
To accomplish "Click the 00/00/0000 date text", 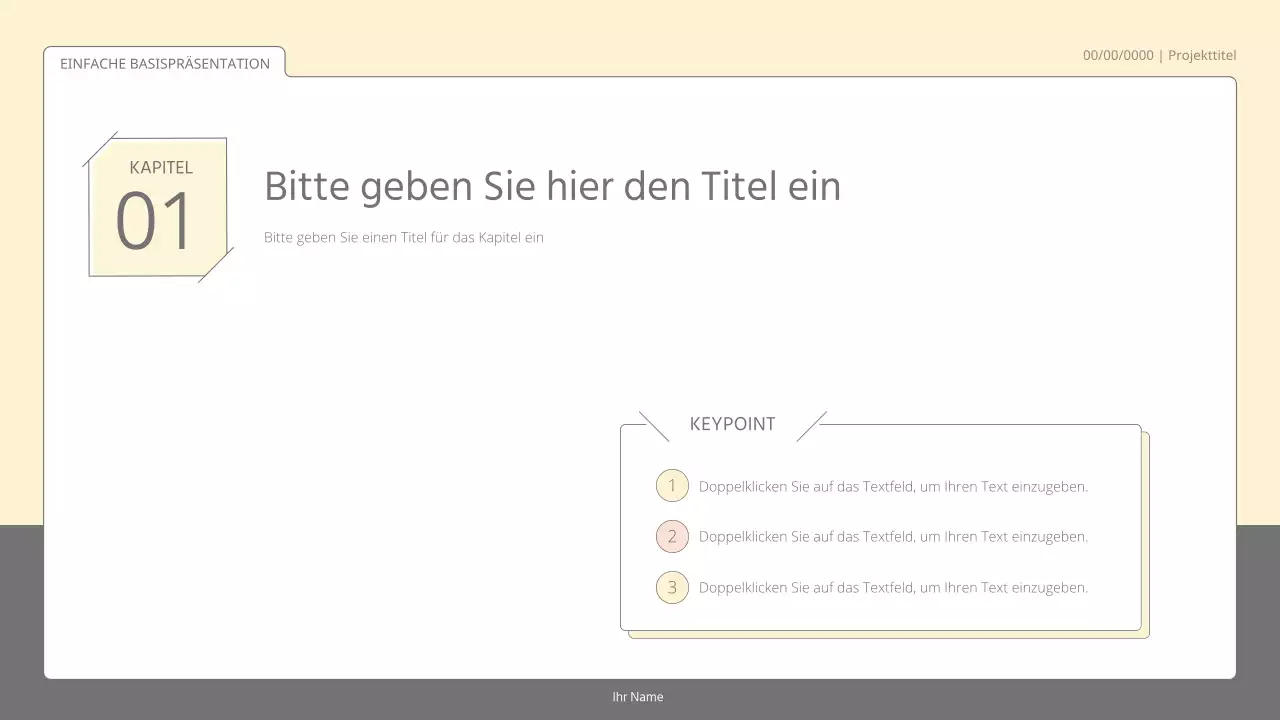I will tap(1117, 55).
